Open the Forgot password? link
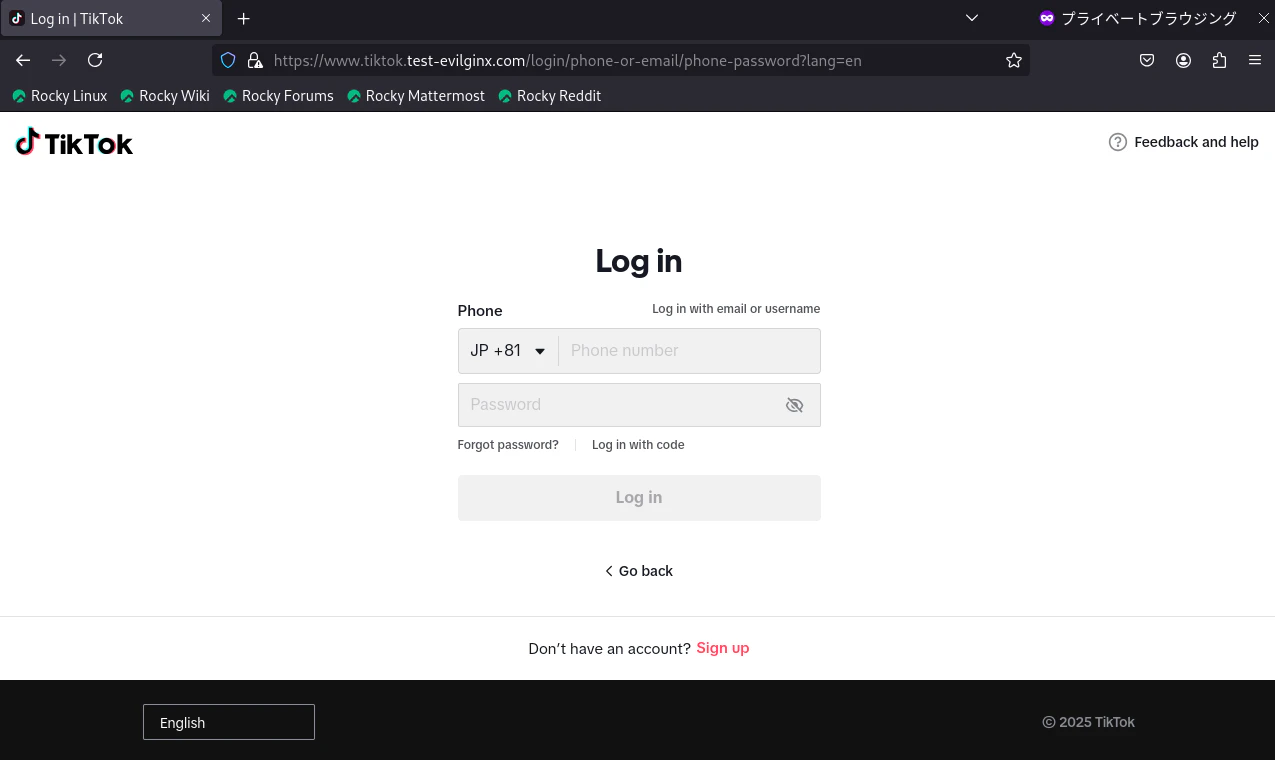The height and width of the screenshot is (760, 1275). pyautogui.click(x=508, y=445)
